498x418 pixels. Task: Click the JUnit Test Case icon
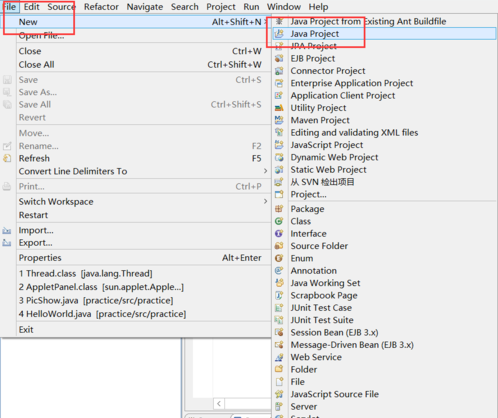pyautogui.click(x=279, y=308)
